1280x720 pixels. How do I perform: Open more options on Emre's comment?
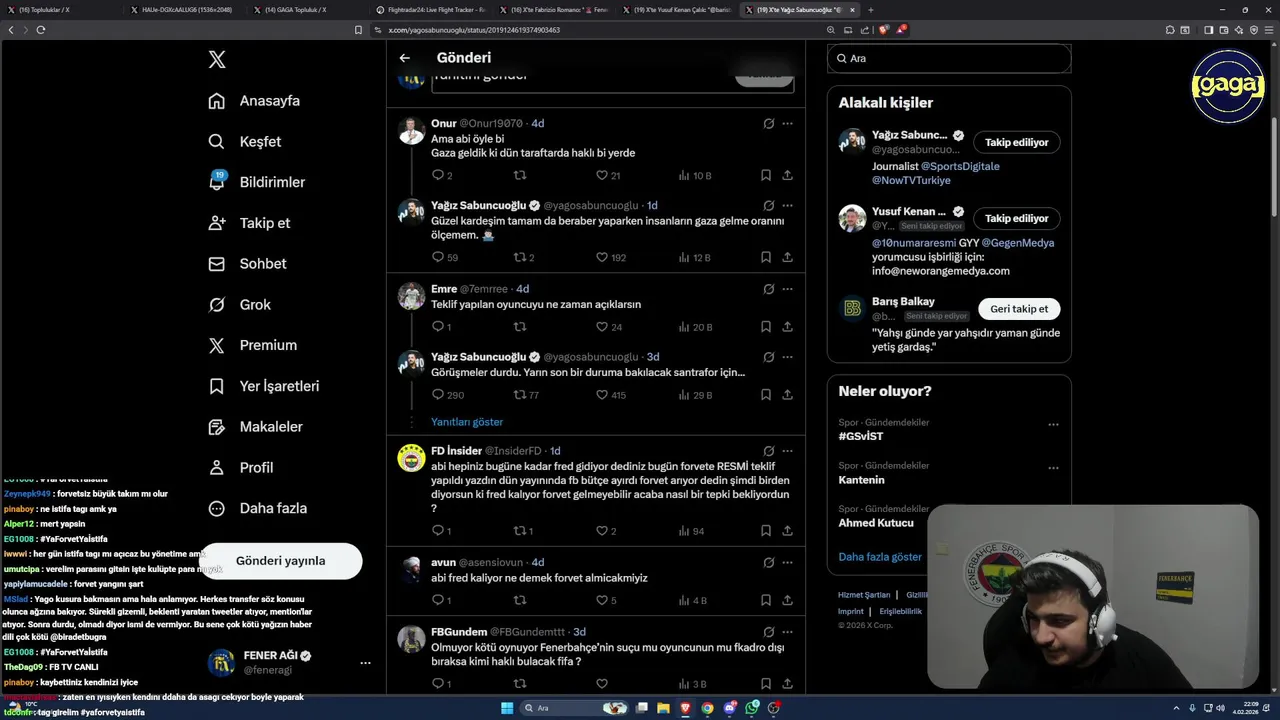coord(788,289)
